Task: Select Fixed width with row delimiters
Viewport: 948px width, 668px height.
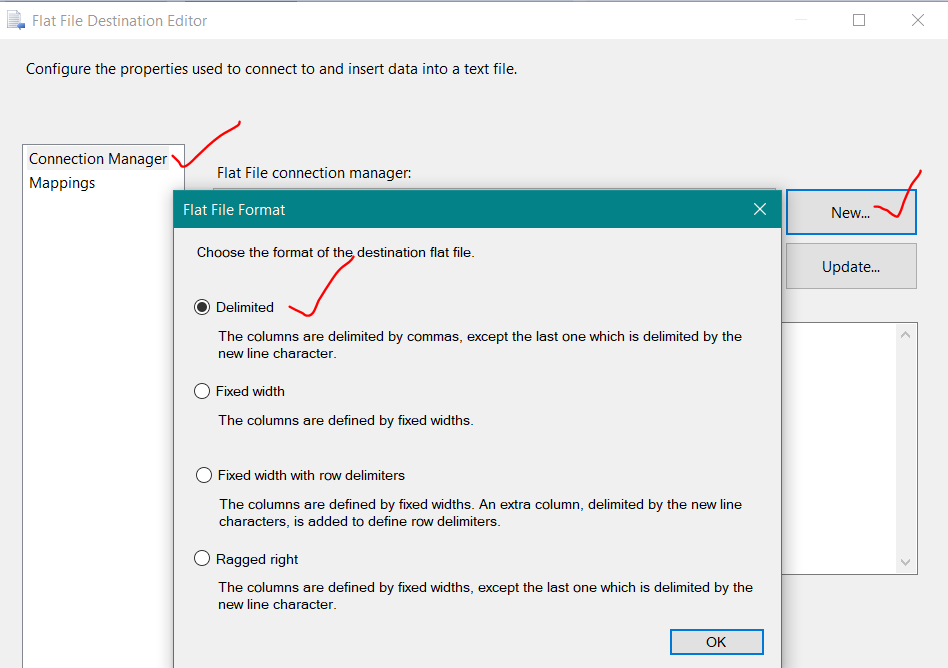Action: tap(204, 474)
